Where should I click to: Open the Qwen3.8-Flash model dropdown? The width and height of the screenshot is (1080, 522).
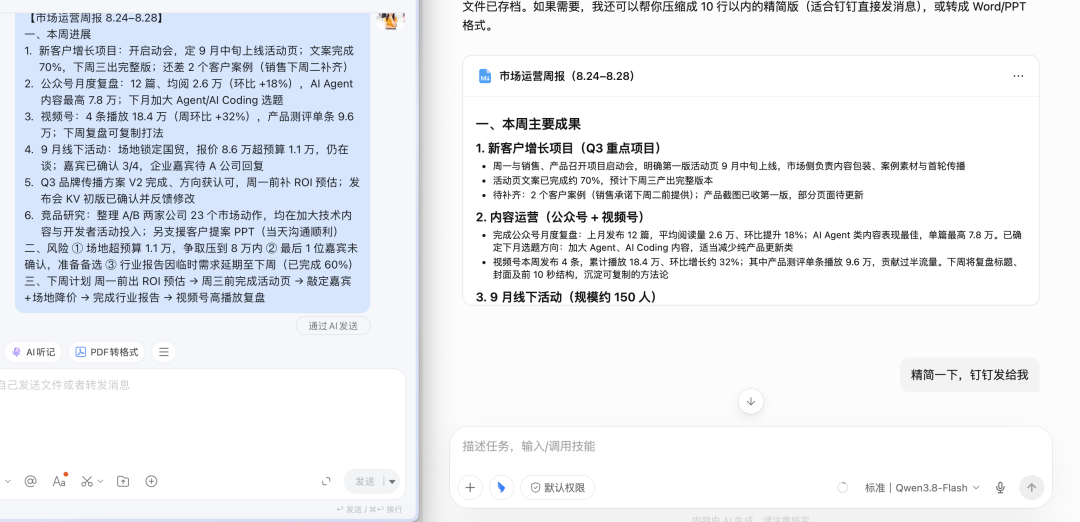click(922, 488)
